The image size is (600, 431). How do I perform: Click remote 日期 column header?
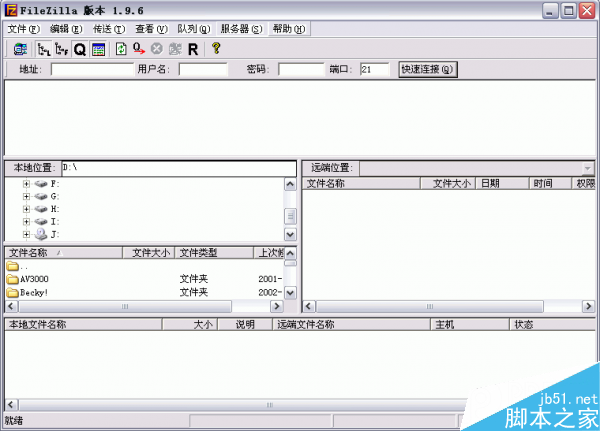[x=502, y=184]
